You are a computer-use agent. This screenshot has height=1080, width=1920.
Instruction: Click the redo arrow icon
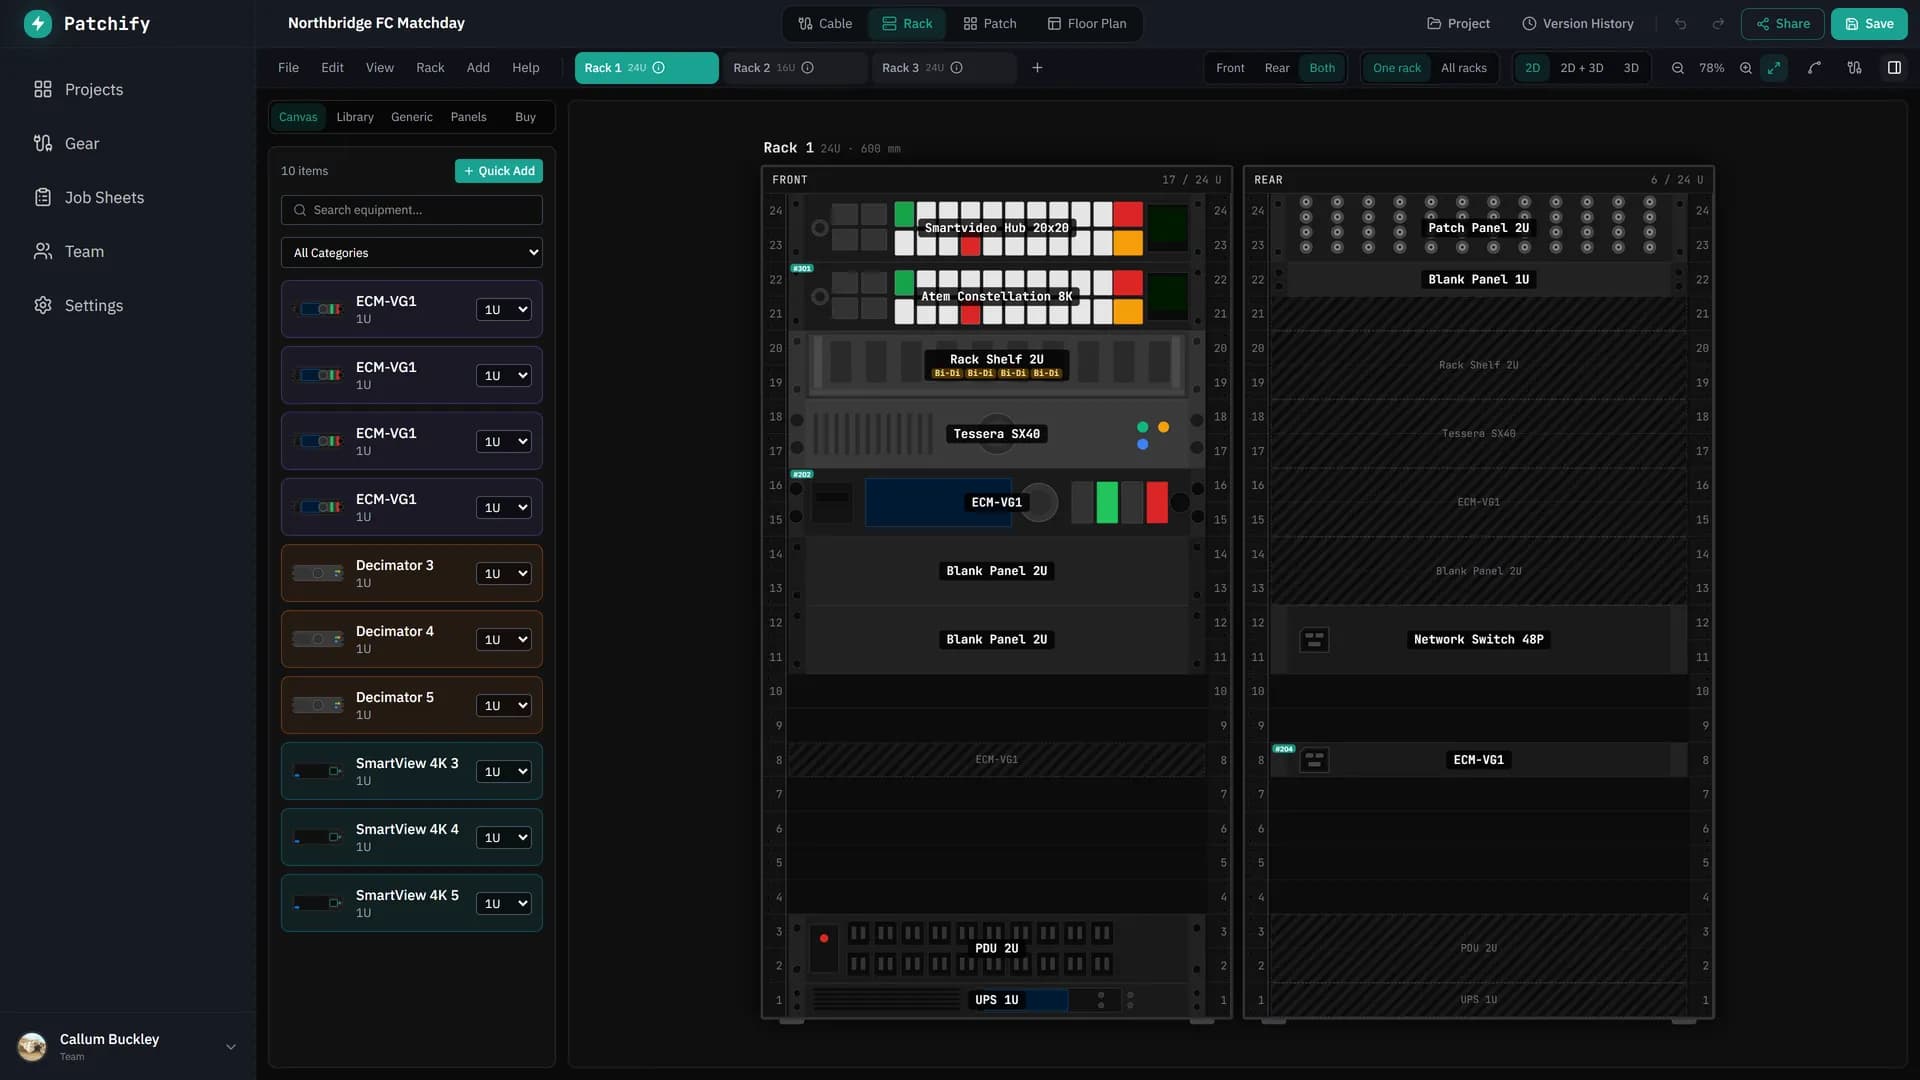[x=1718, y=24]
